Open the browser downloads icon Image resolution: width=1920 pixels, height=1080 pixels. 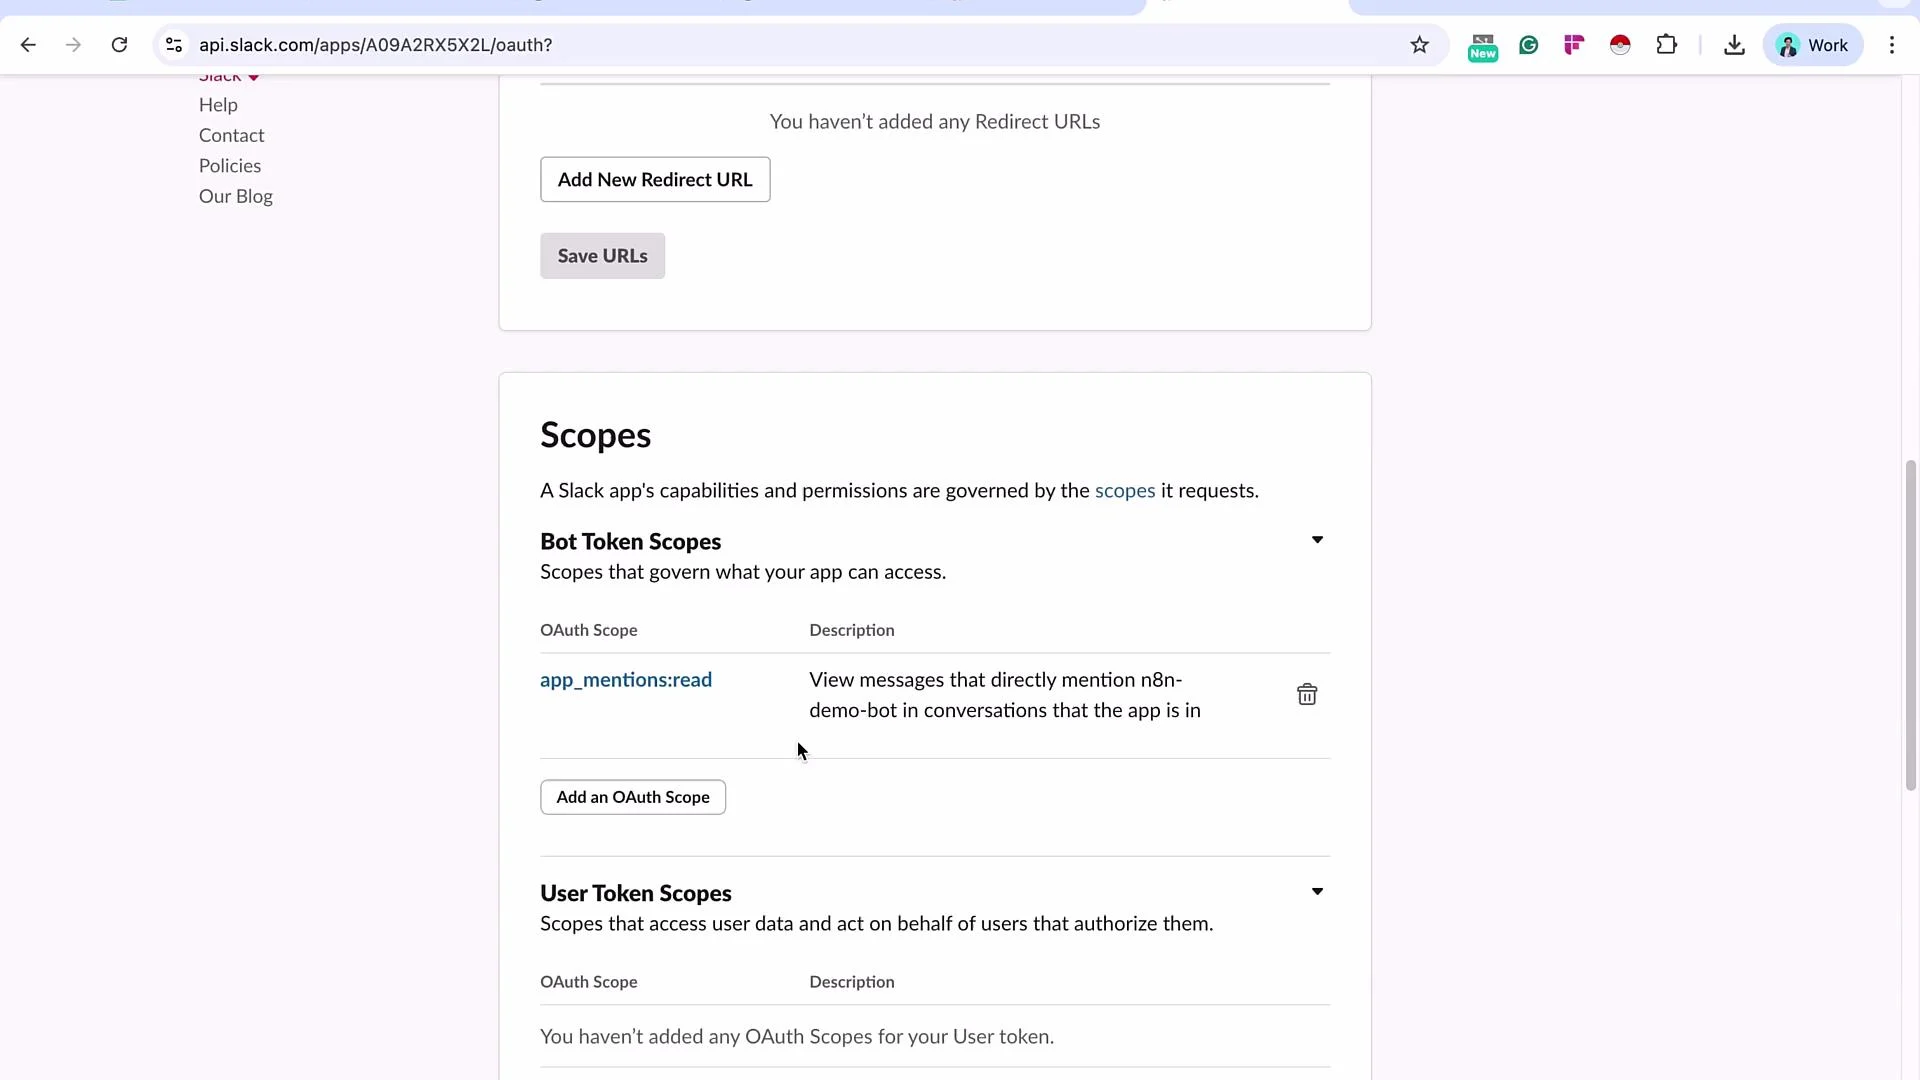[x=1734, y=45]
